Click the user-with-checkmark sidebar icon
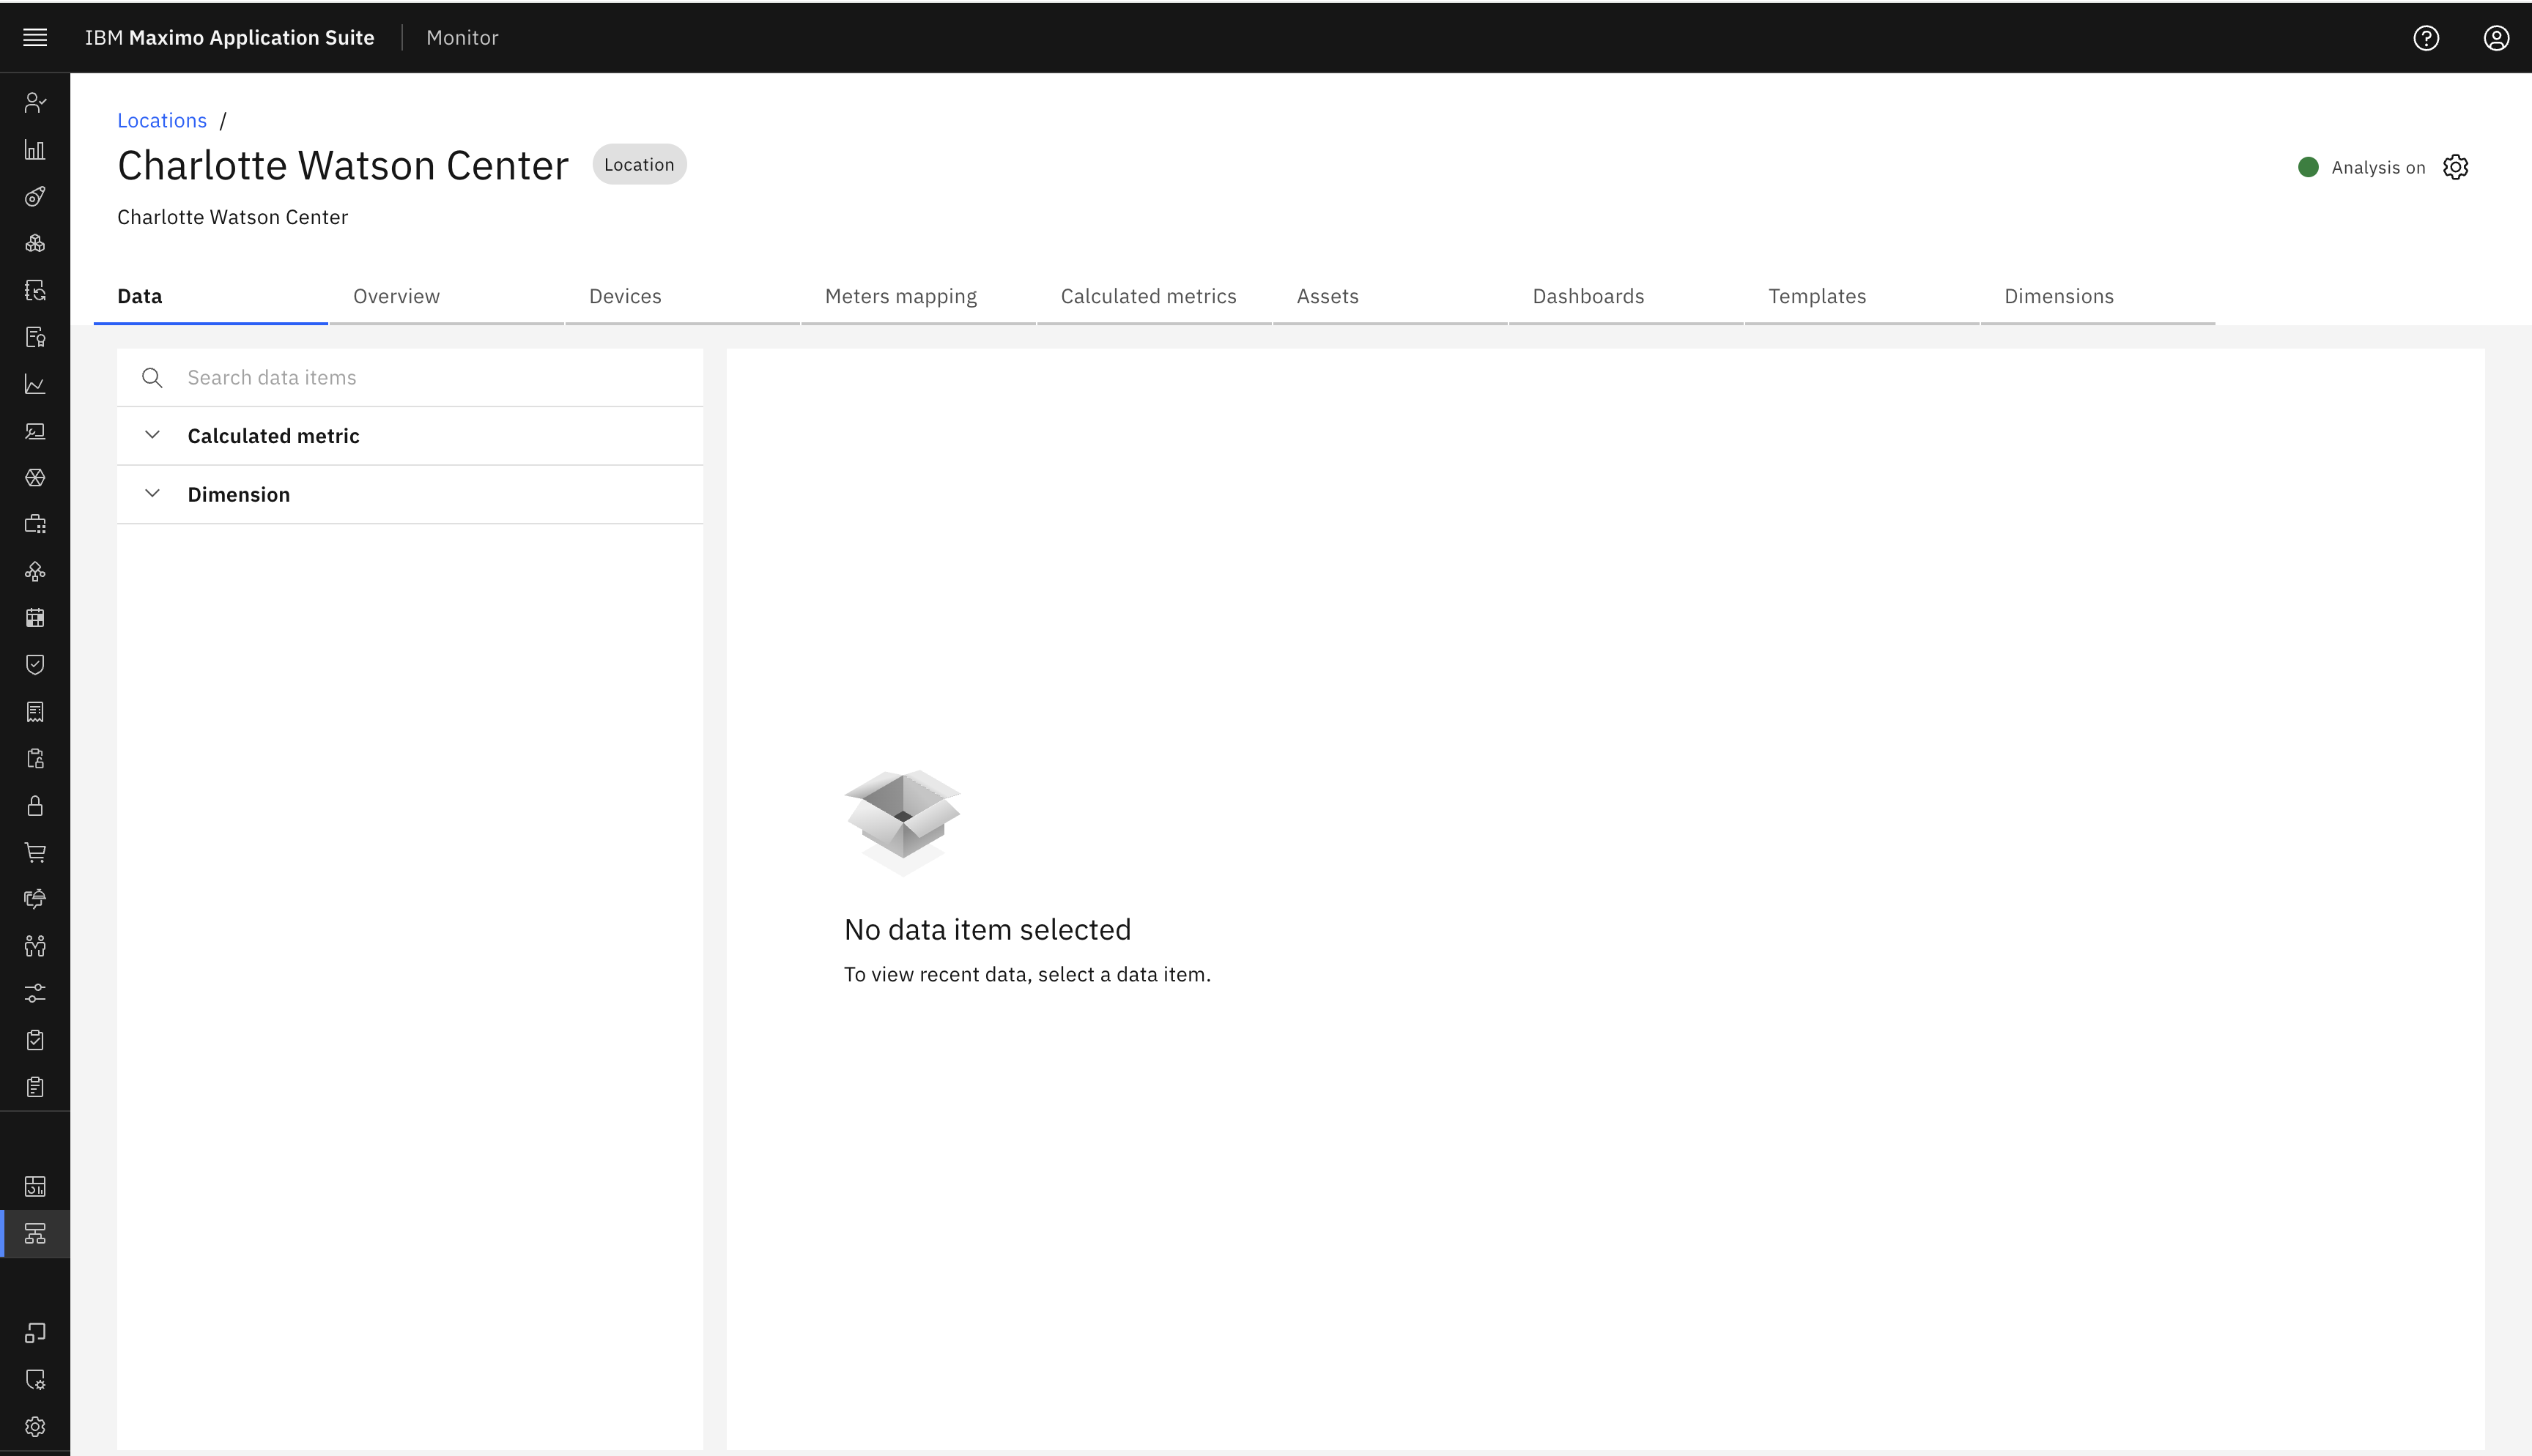 pyautogui.click(x=35, y=102)
